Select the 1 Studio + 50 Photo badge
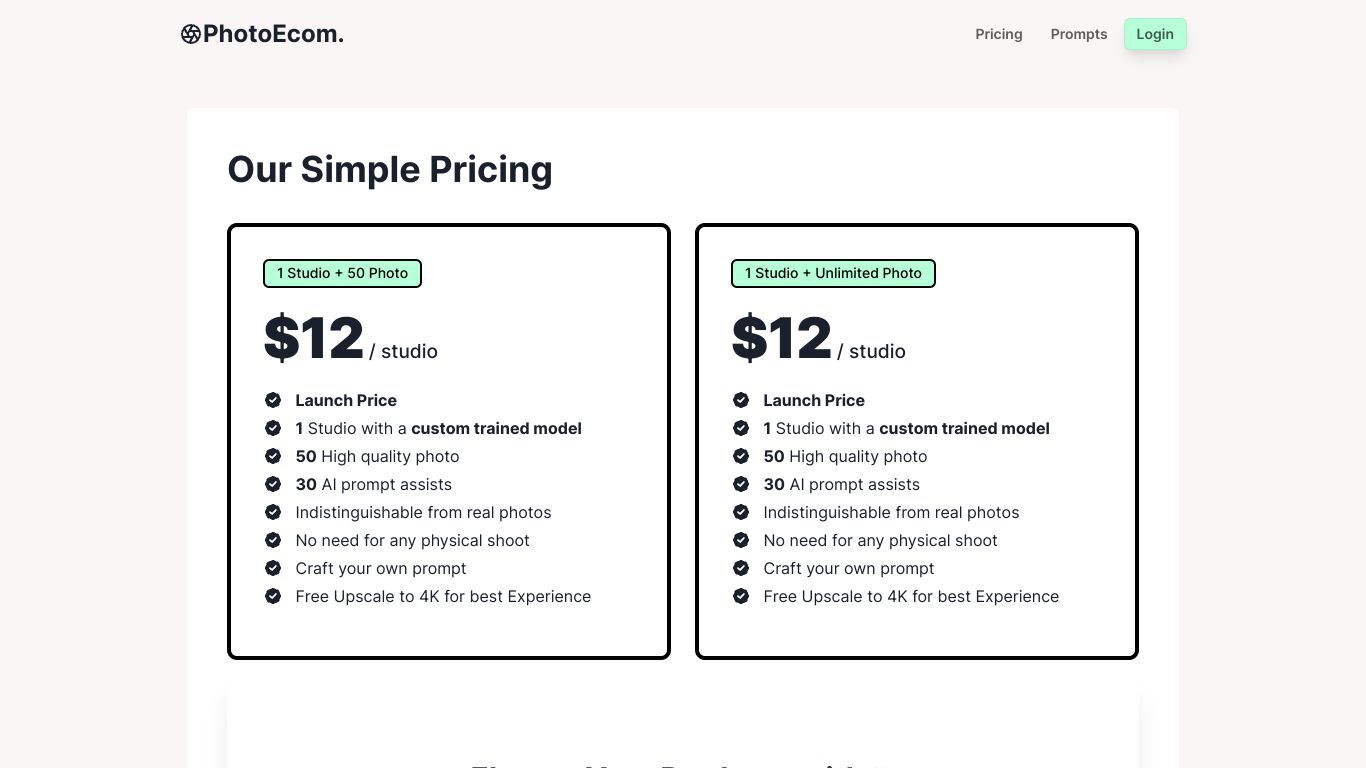1366x768 pixels. (342, 273)
